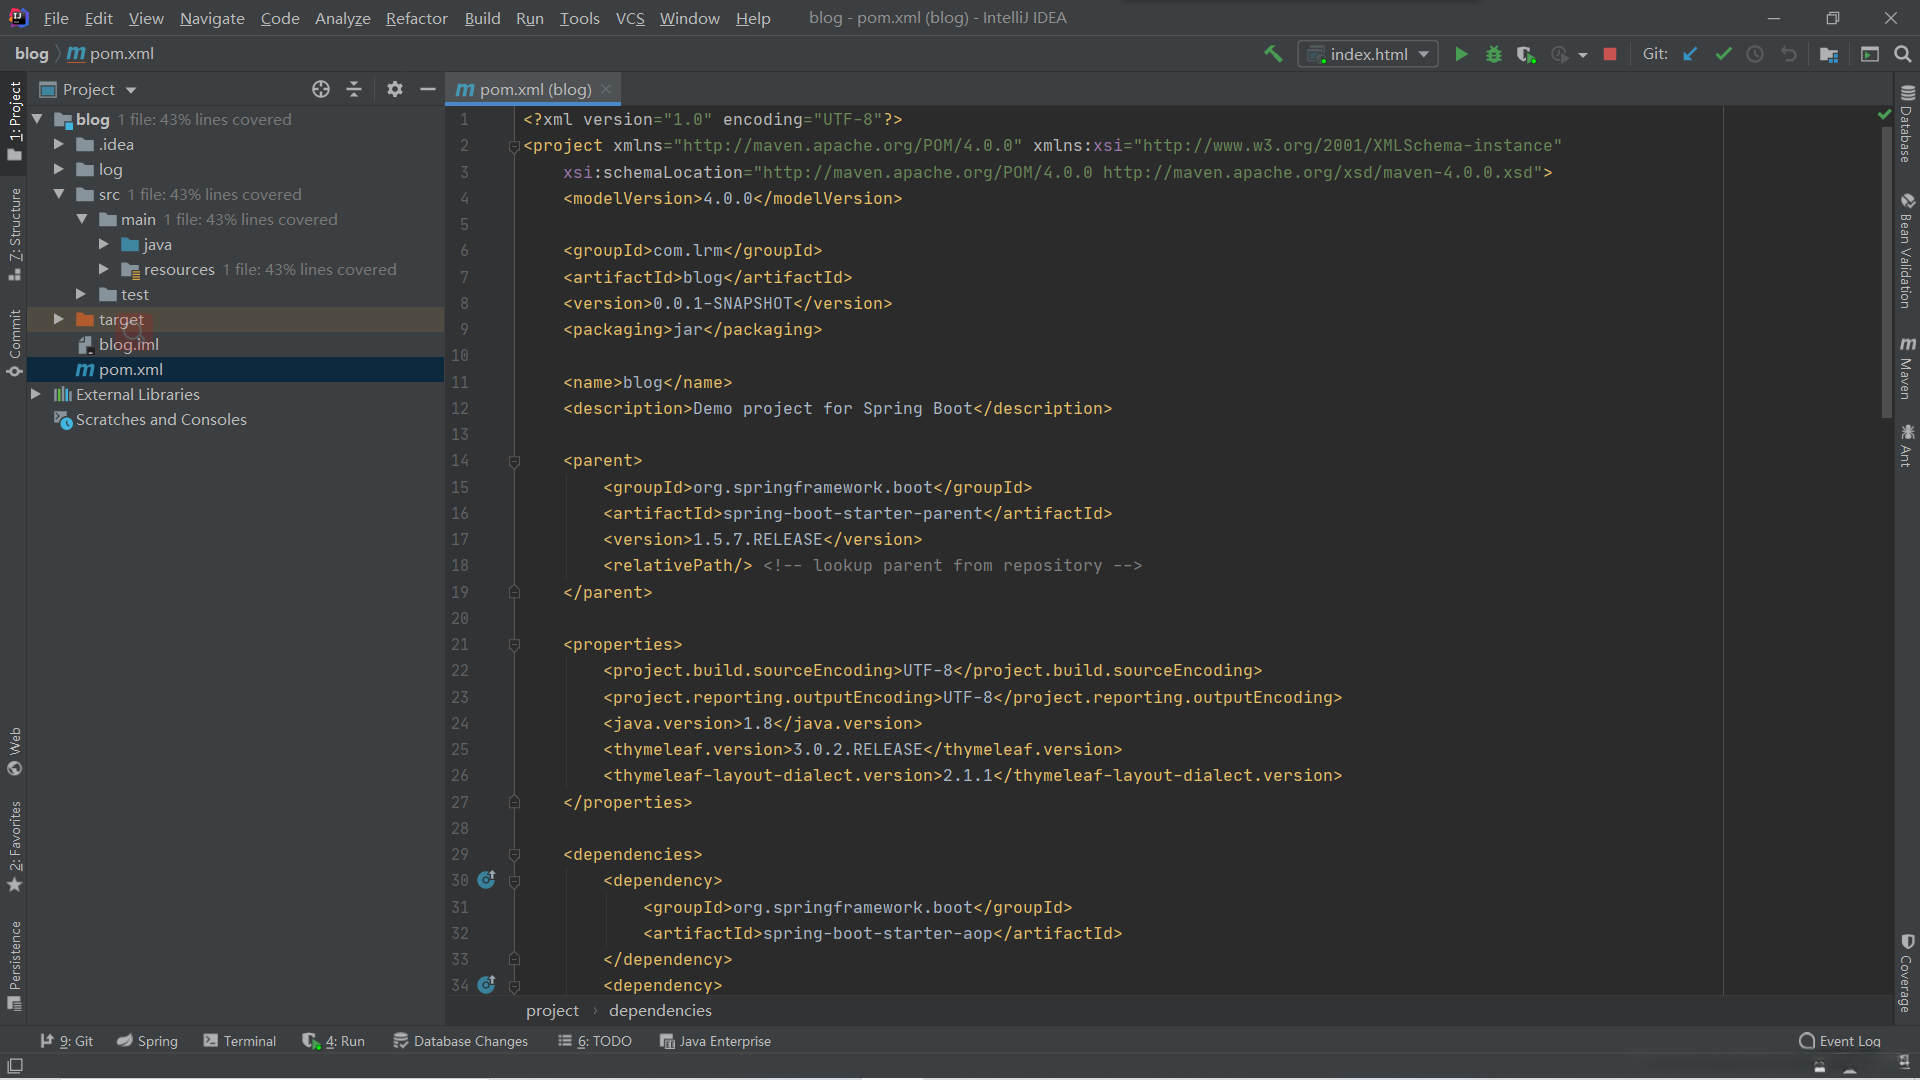Expand External Libraries node

tap(36, 394)
